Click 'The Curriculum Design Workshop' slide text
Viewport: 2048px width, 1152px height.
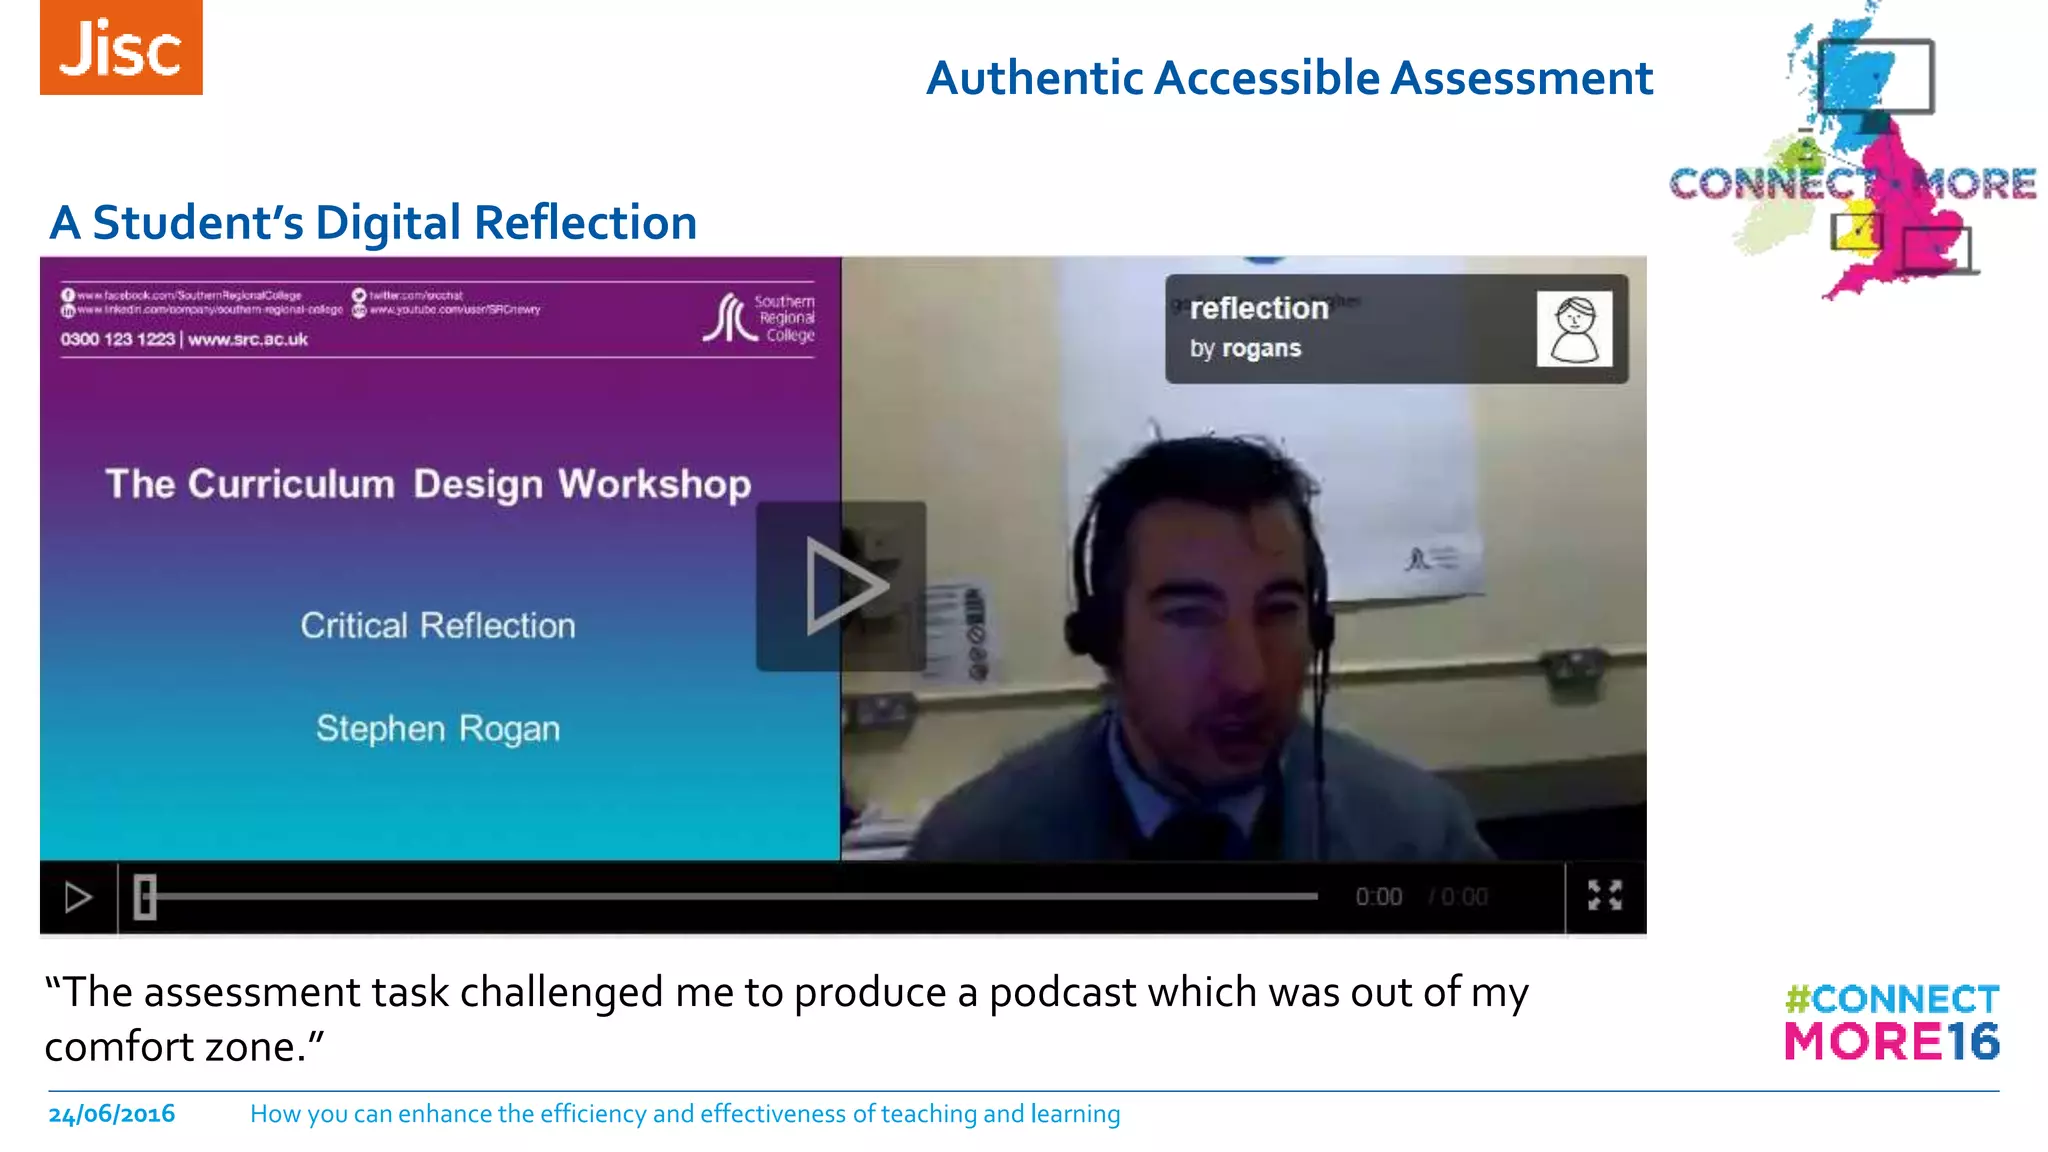(428, 484)
